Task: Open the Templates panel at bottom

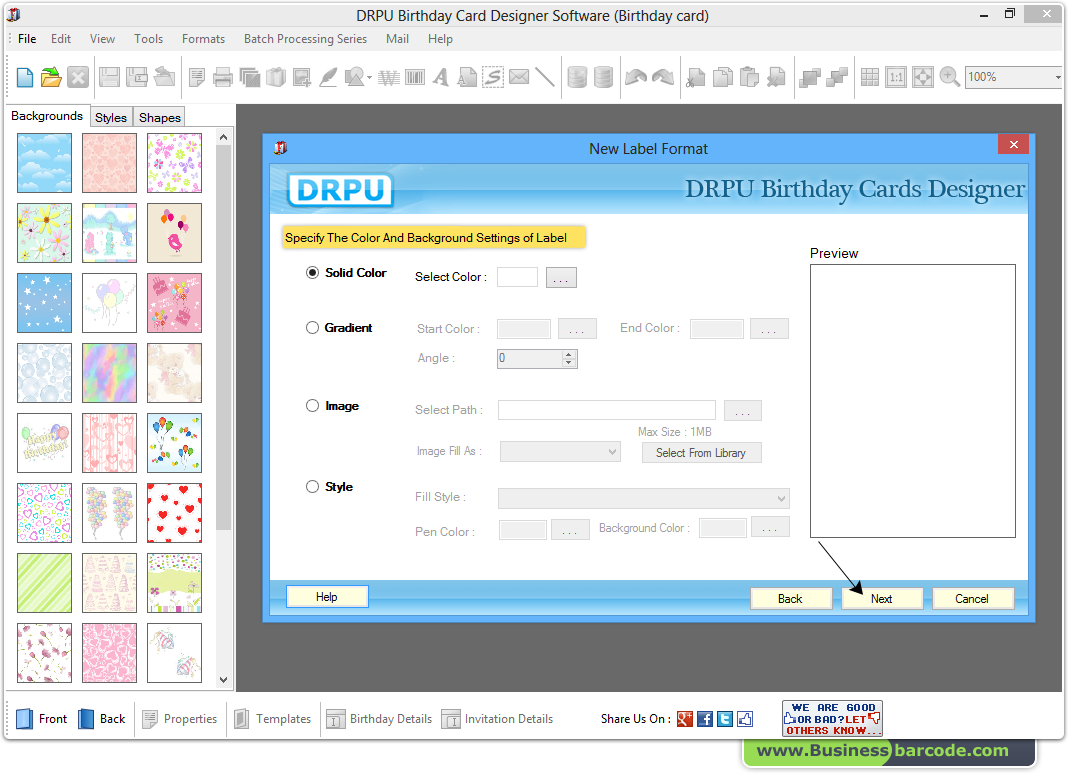Action: 272,719
